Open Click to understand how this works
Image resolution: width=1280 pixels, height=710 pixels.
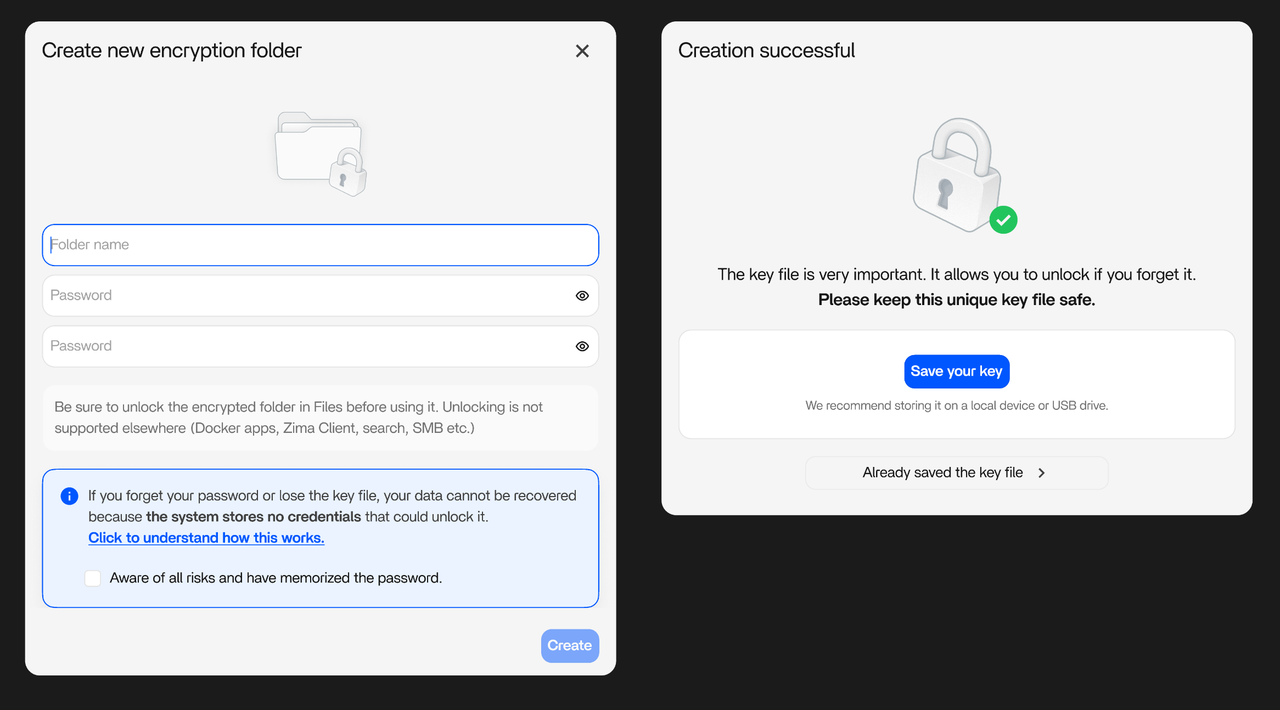[206, 538]
